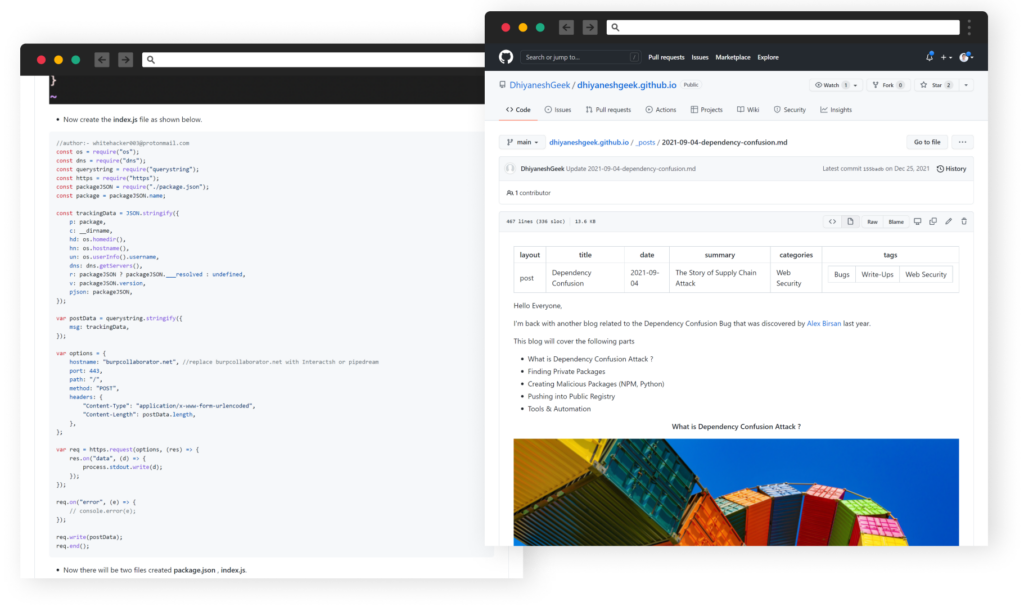Open the latest commit hash link
This screenshot has width=1024, height=607.
pyautogui.click(x=873, y=169)
